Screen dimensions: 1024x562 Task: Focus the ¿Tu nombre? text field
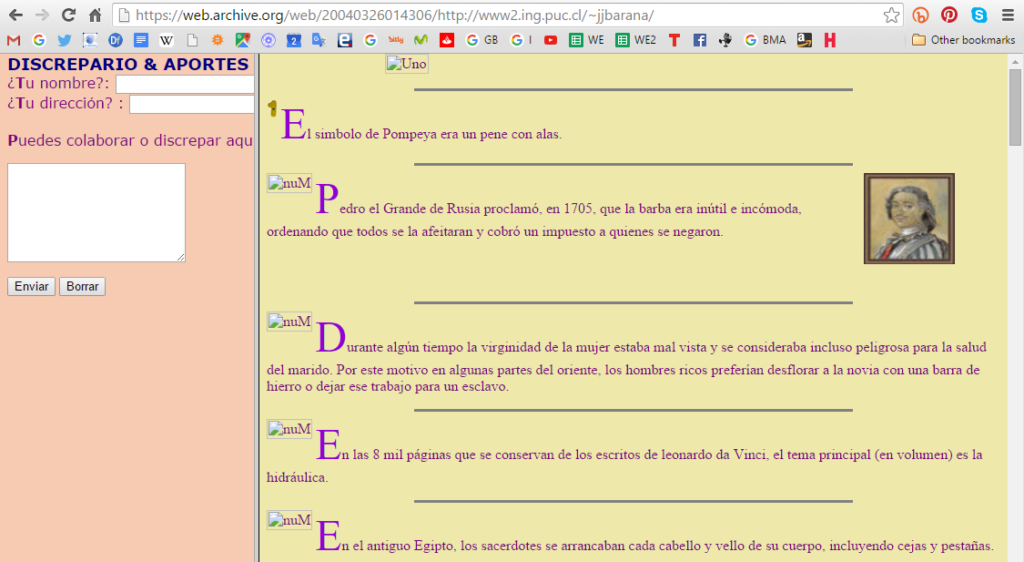[185, 84]
